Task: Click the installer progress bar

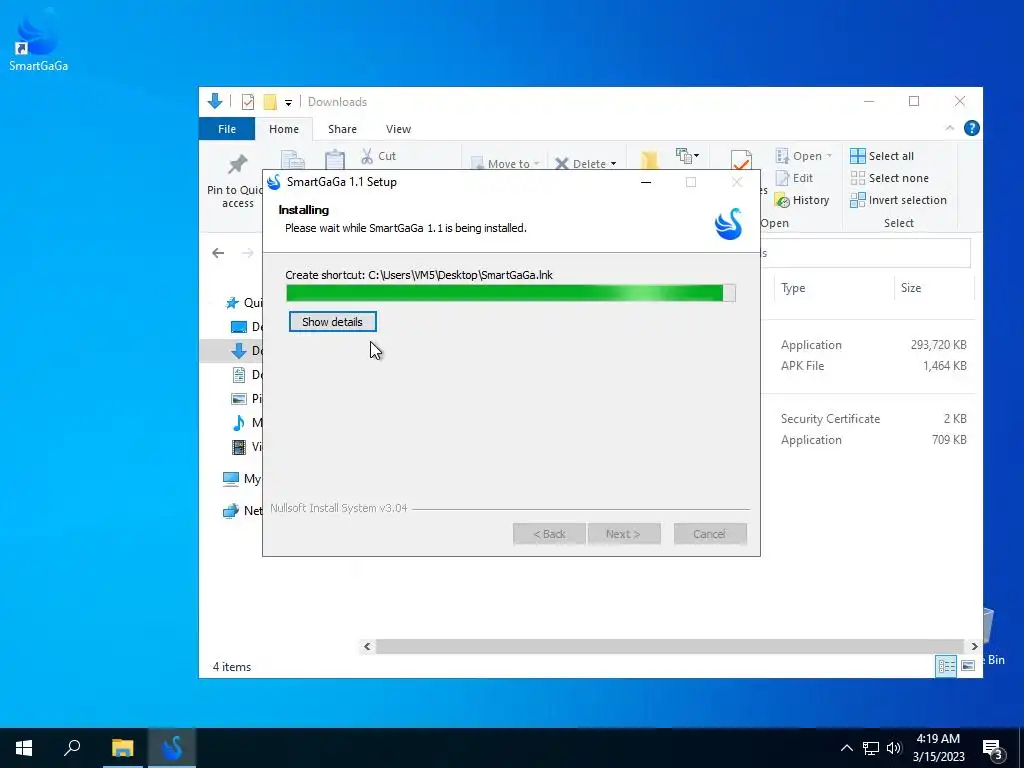Action: pyautogui.click(x=511, y=293)
